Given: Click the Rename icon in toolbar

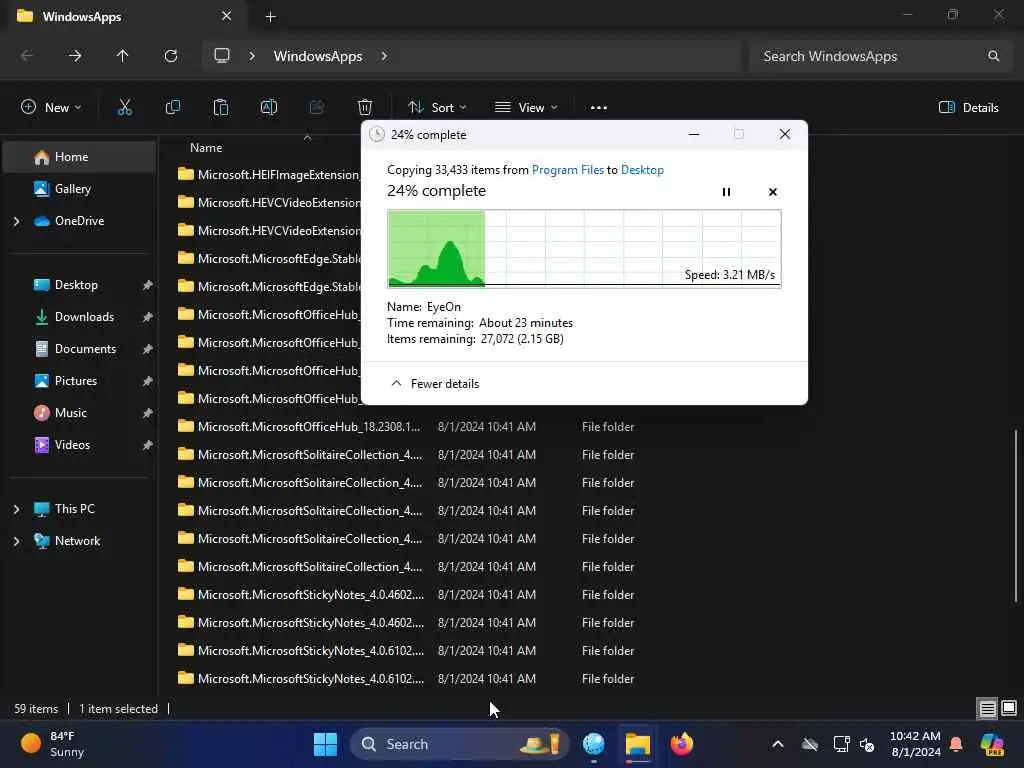Looking at the screenshot, I should 268,107.
